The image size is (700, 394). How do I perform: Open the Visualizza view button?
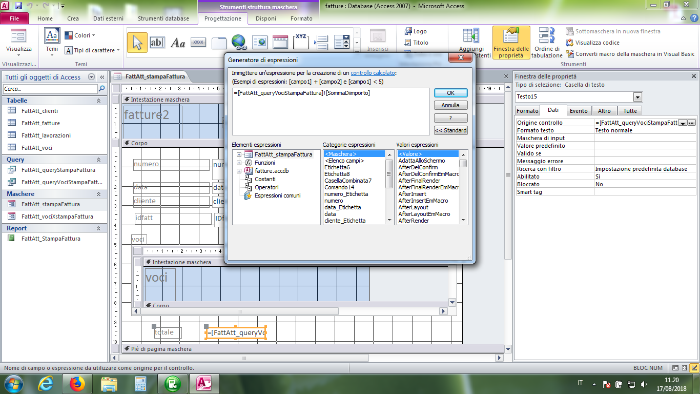pos(19,42)
